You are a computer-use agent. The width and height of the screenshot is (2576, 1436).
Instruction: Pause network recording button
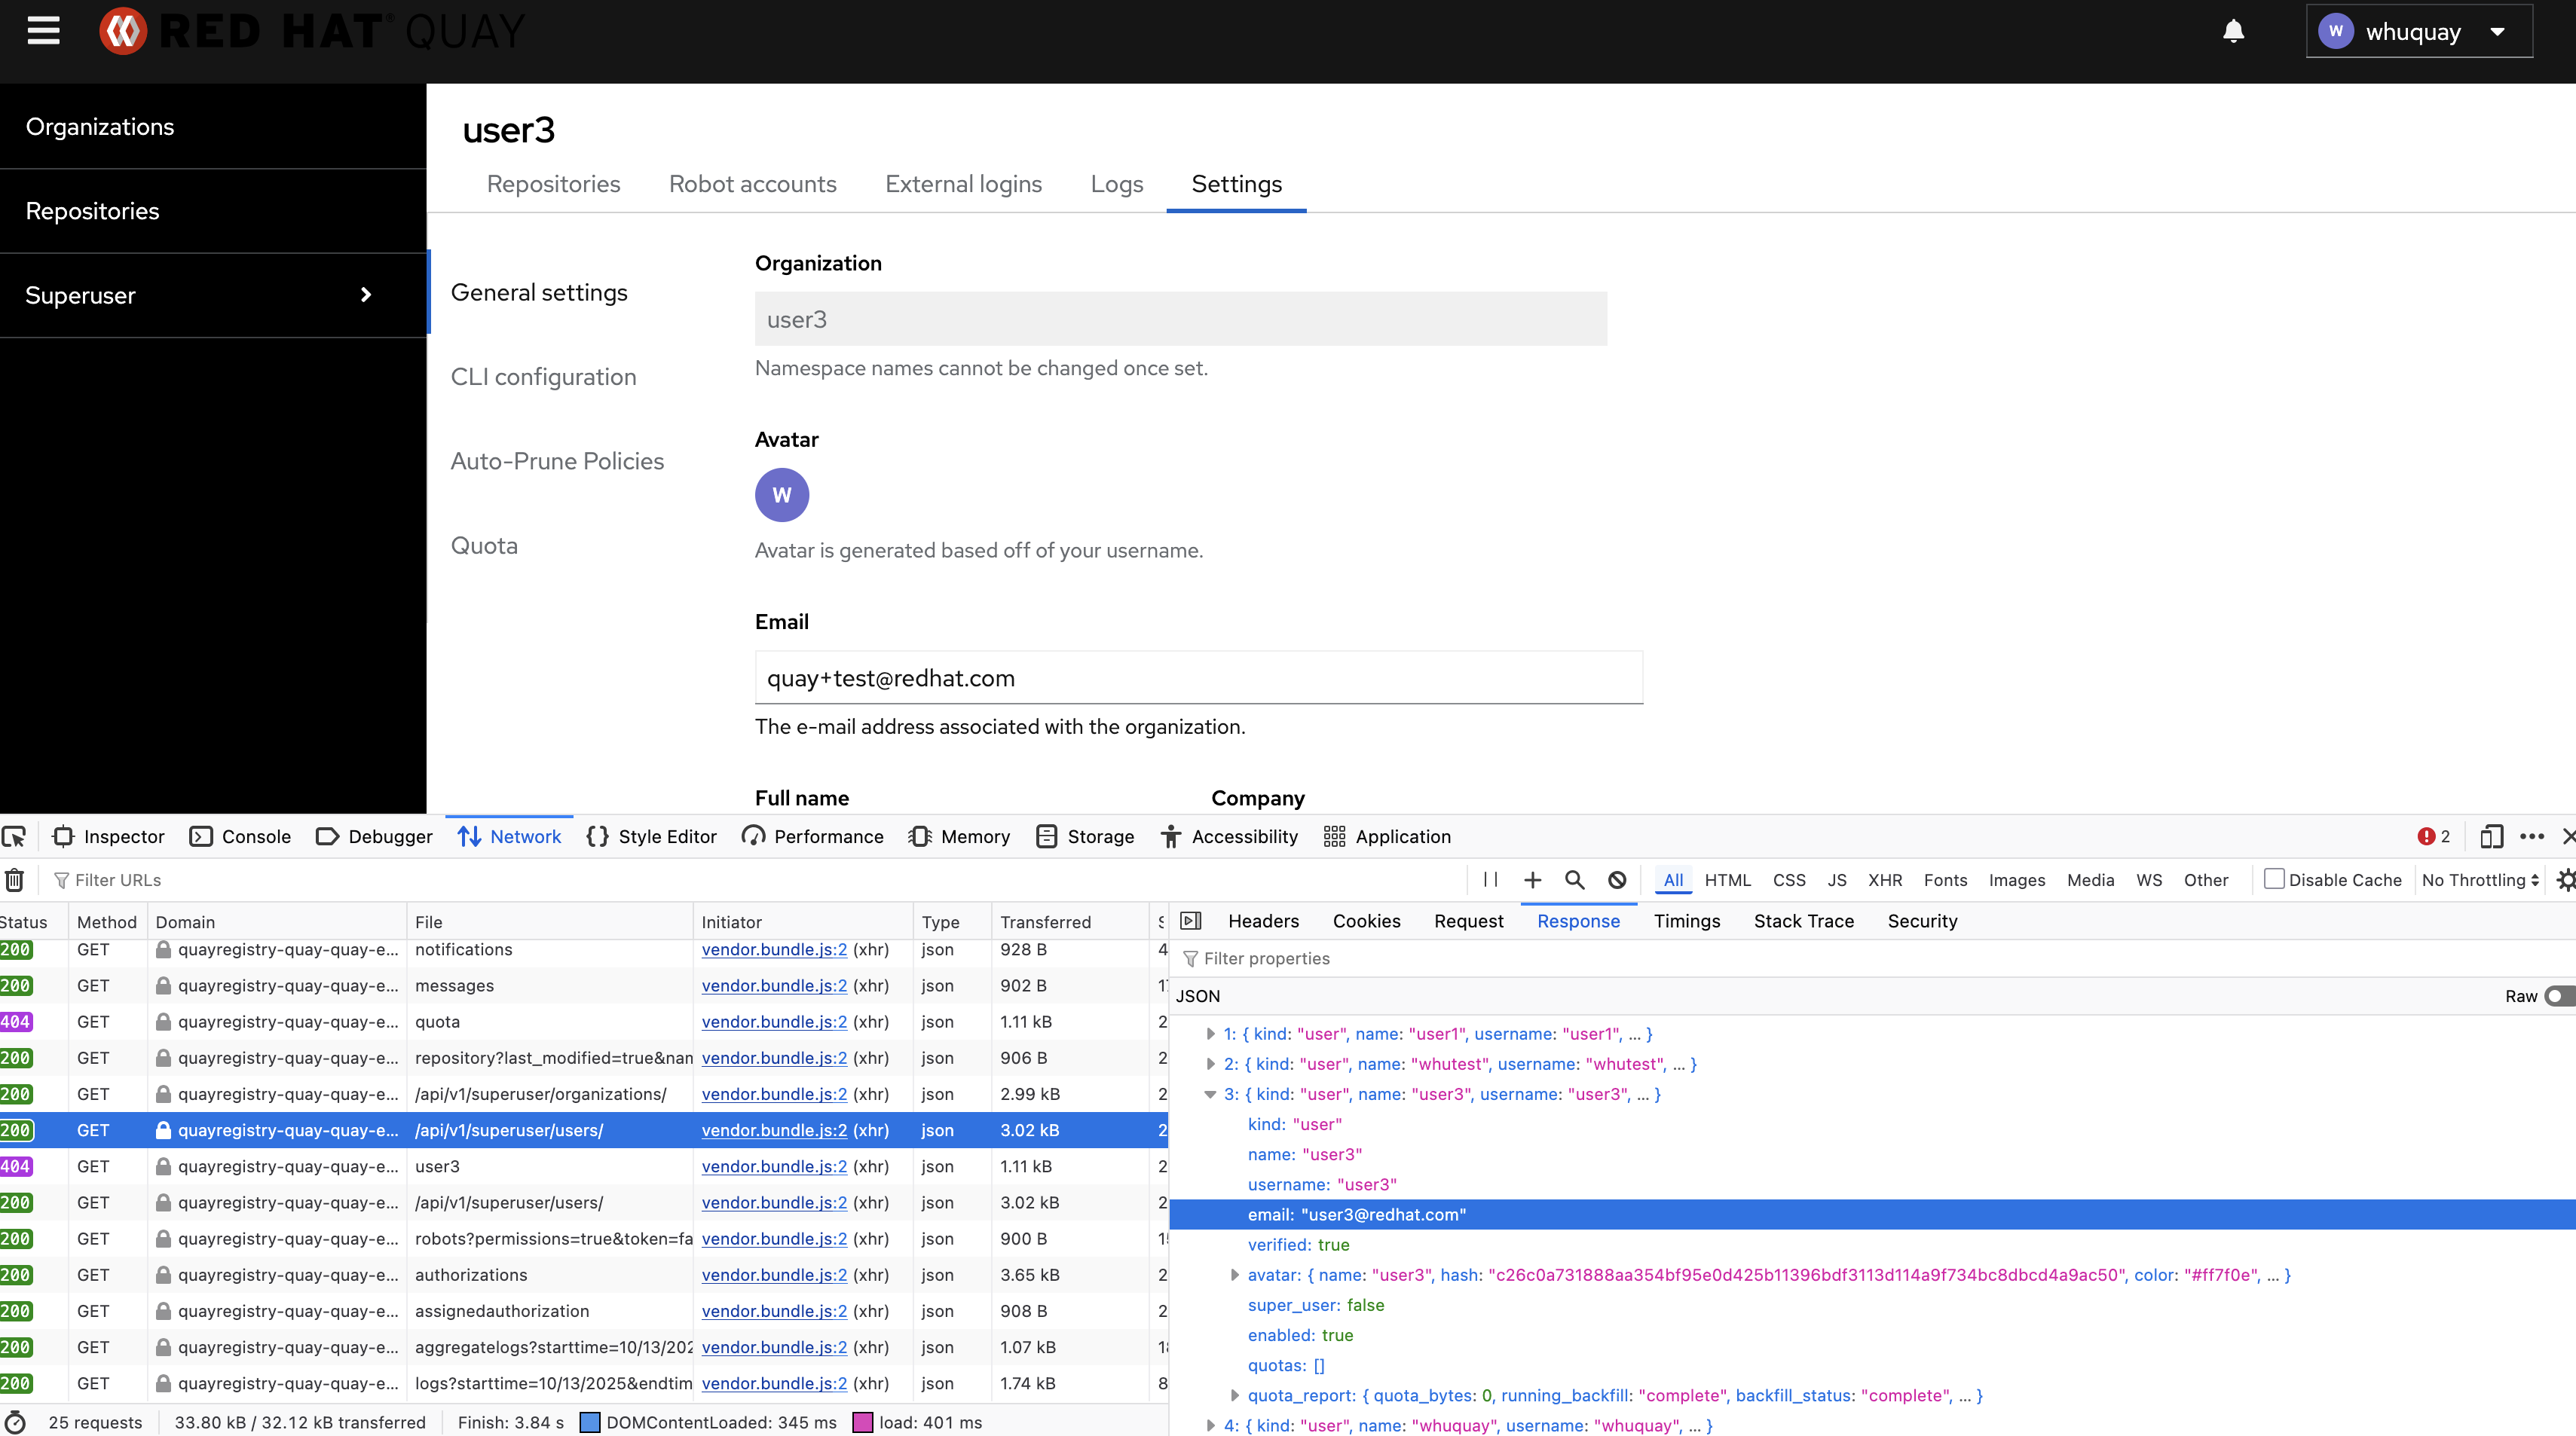click(x=1490, y=880)
